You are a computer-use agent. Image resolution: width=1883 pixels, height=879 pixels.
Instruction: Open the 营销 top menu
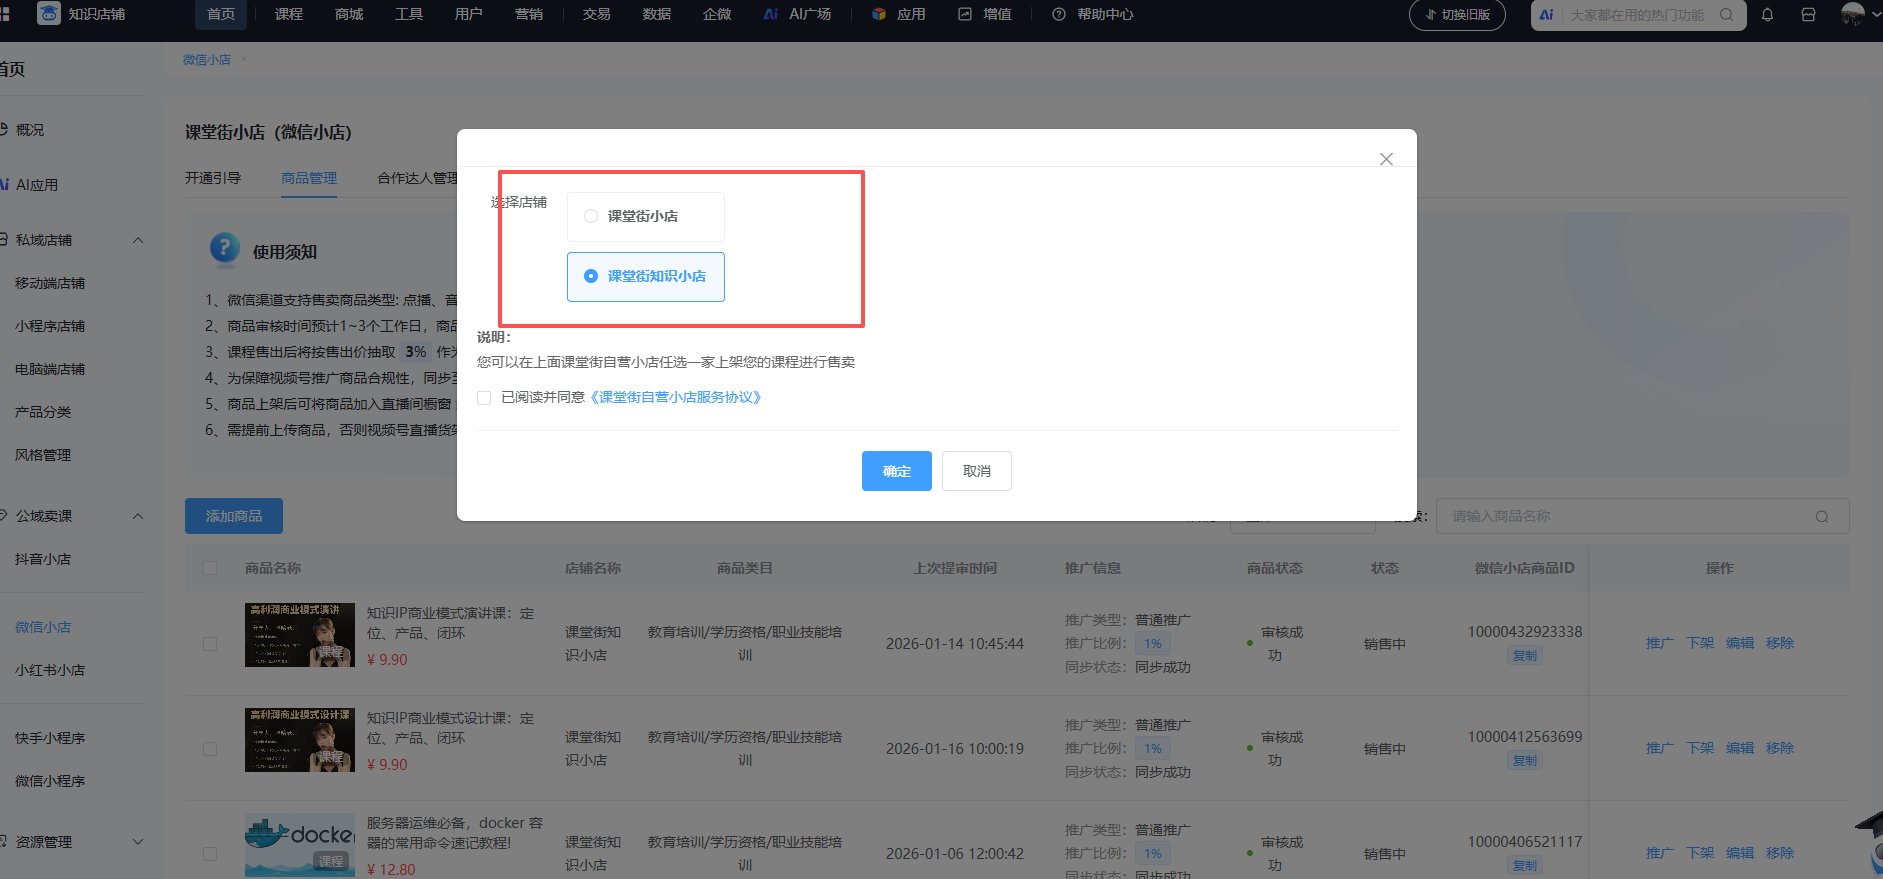[529, 14]
